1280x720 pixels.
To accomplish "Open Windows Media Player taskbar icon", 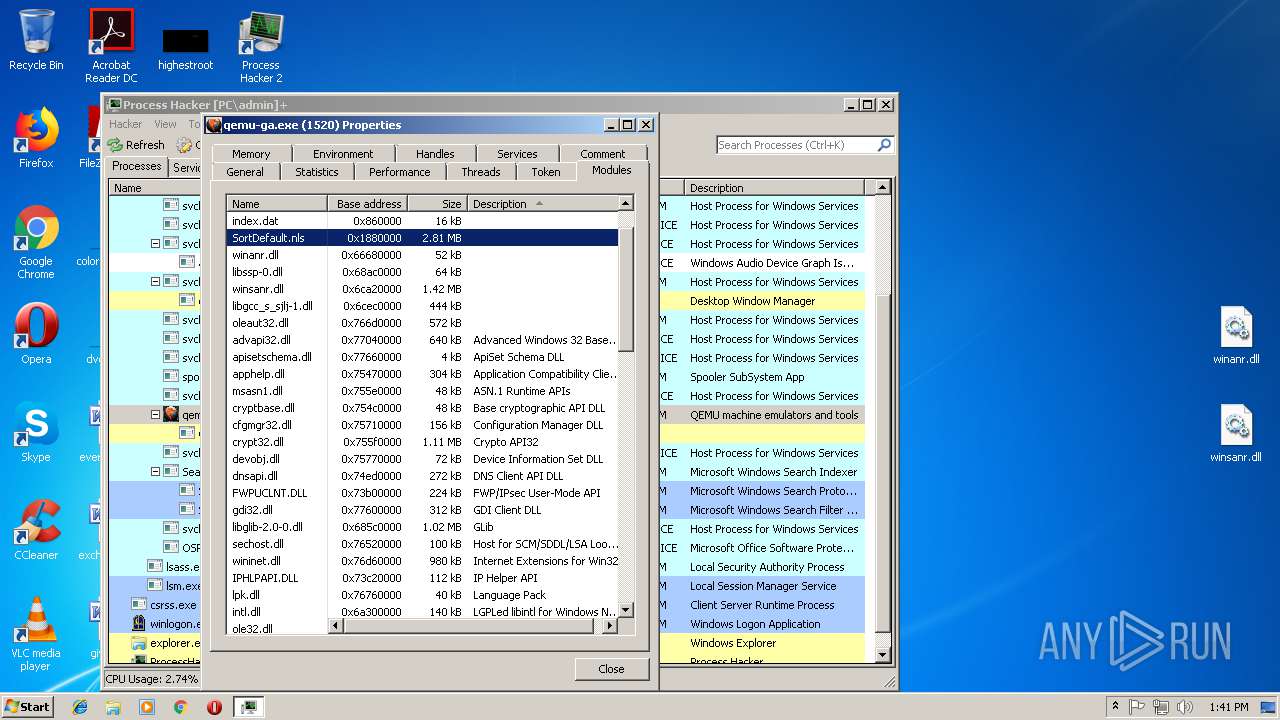I will [x=147, y=707].
